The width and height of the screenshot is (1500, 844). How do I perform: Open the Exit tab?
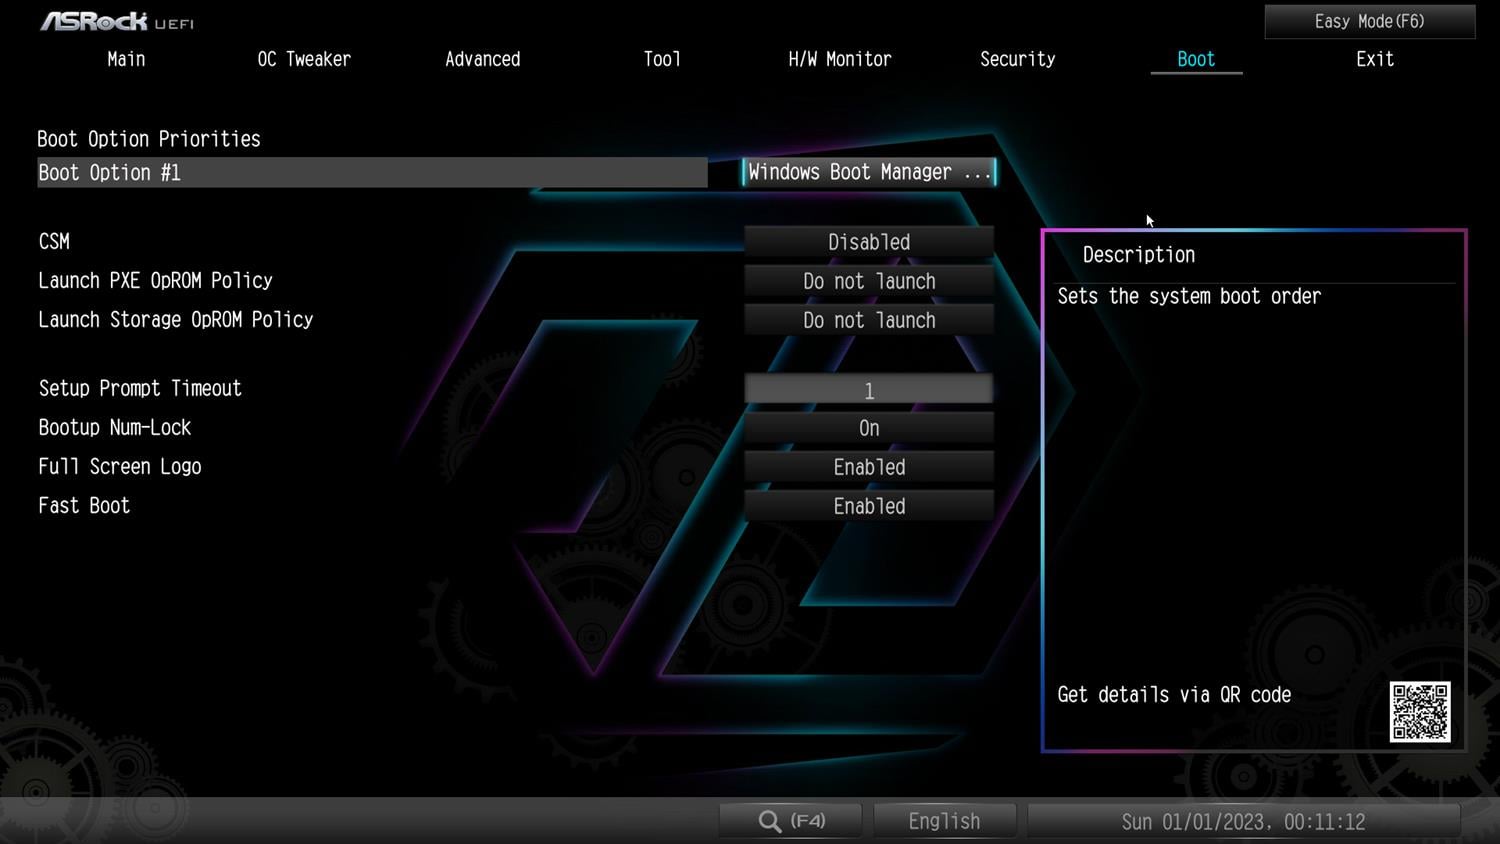[1374, 59]
